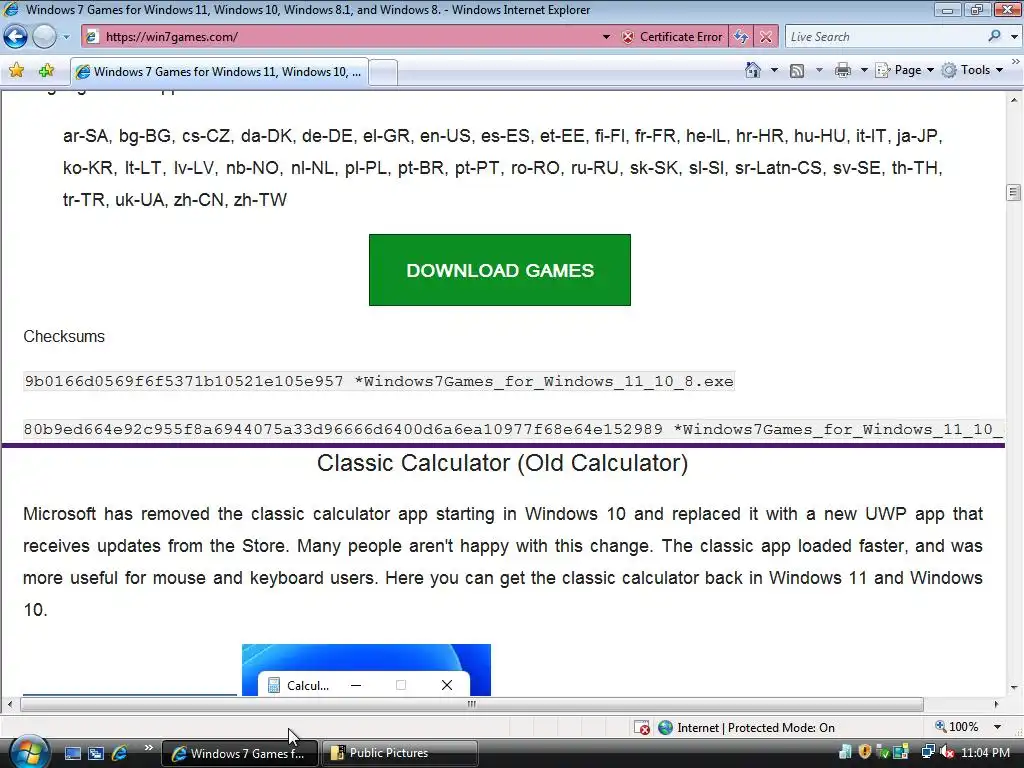Viewport: 1024px width, 768px height.
Task: Open Favorites Center star icon
Action: click(x=16, y=71)
